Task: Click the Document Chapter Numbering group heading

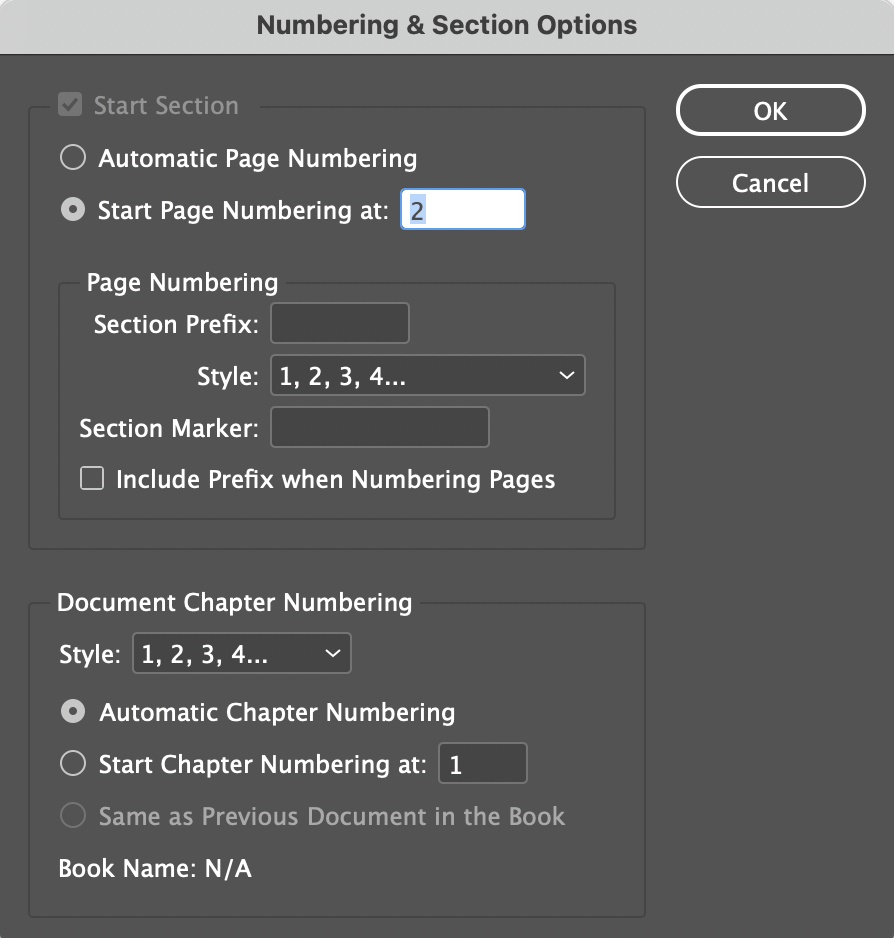Action: pos(234,603)
